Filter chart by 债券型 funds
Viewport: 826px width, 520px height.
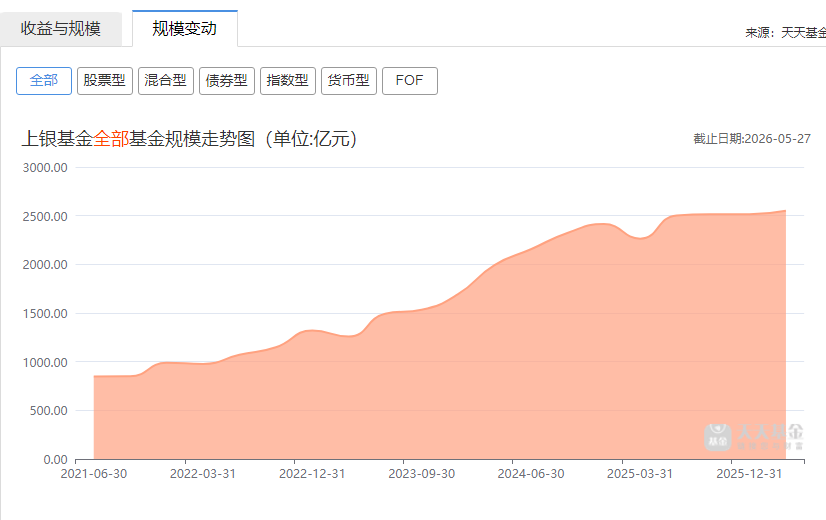[x=227, y=81]
